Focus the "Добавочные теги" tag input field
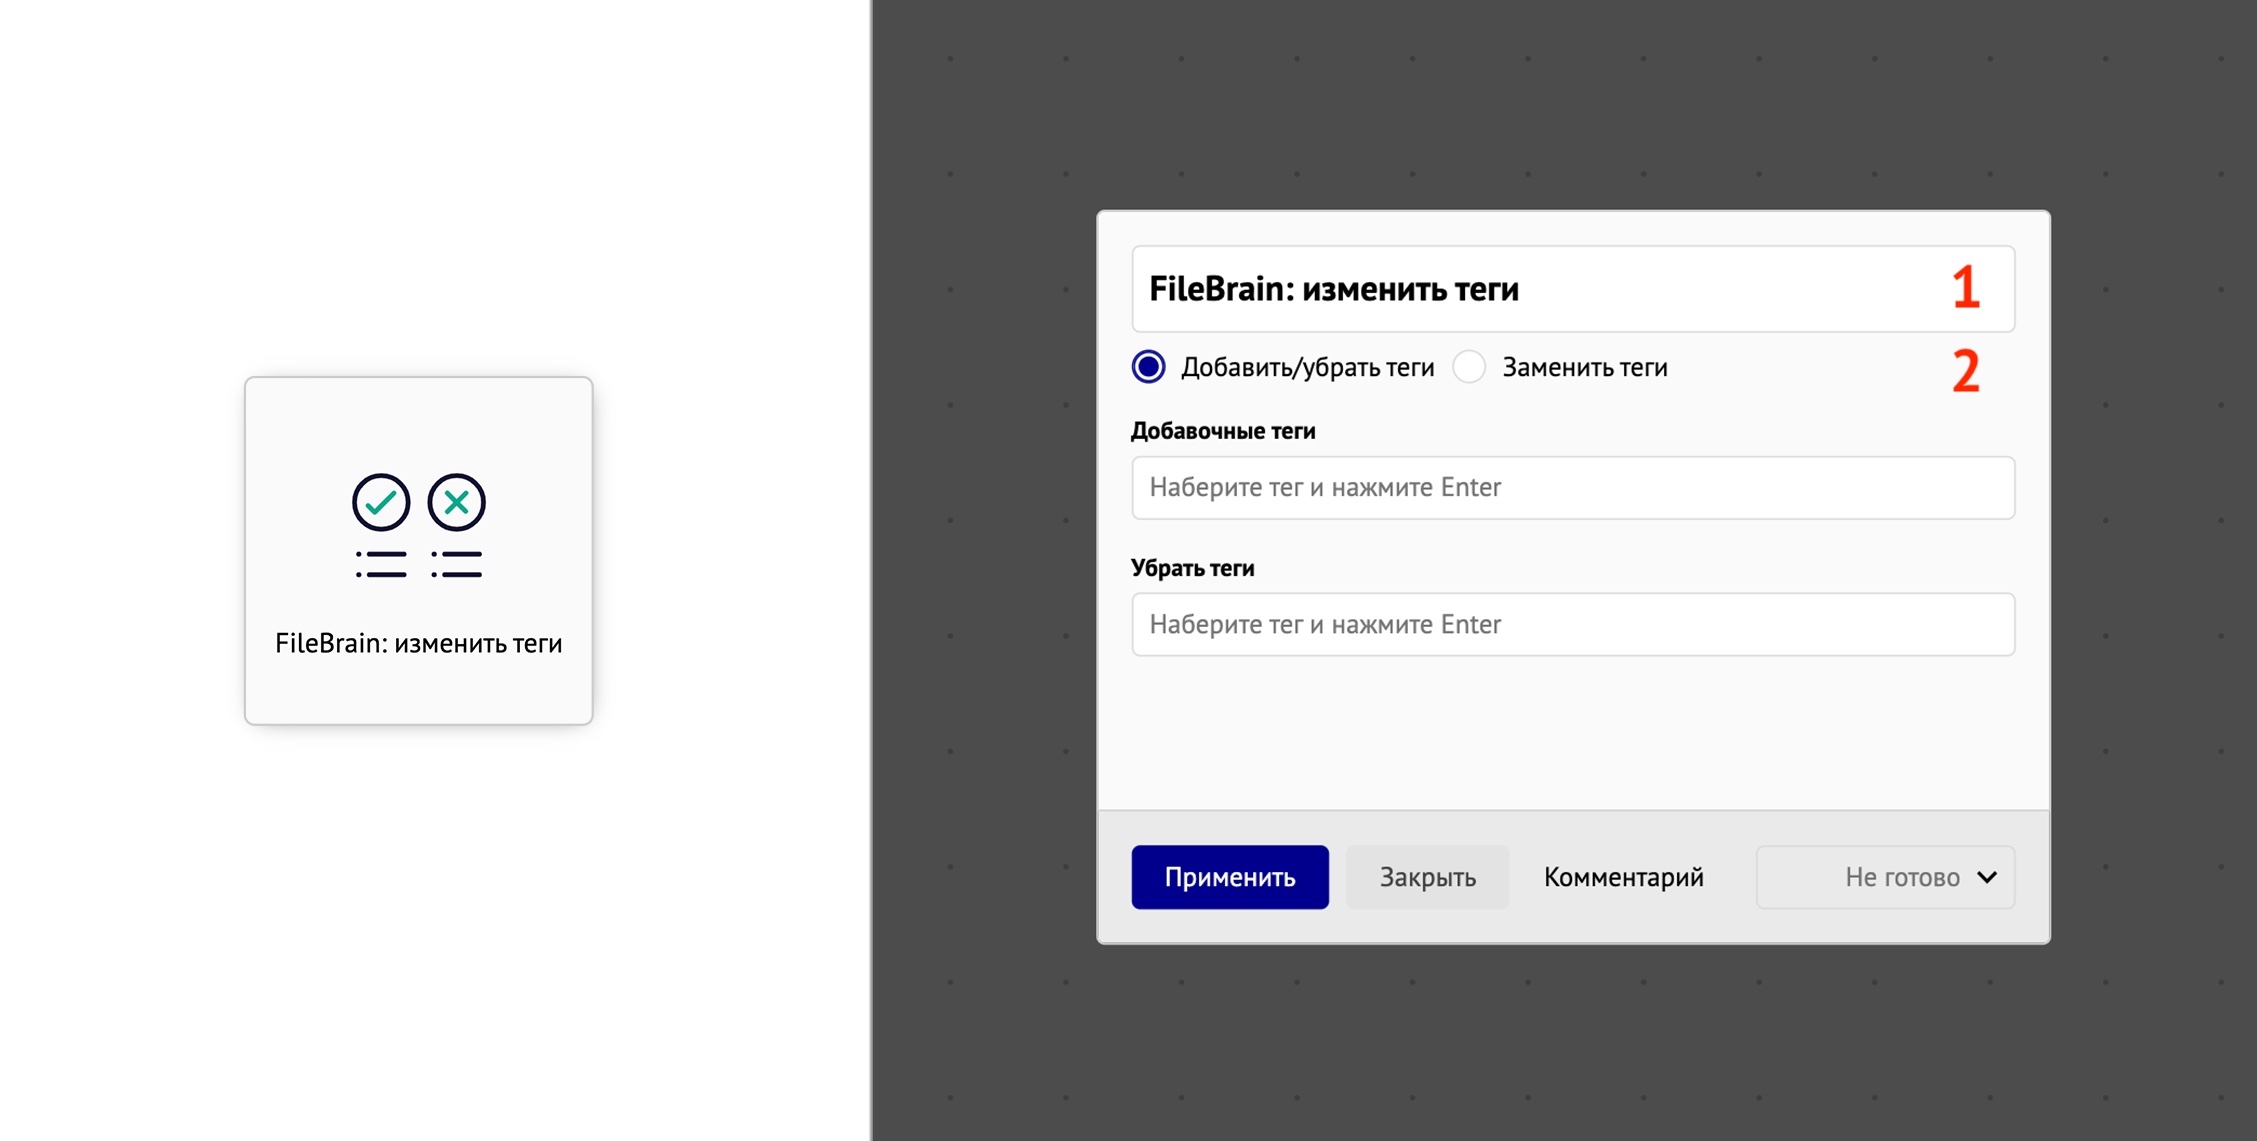Viewport: 2257px width, 1141px height. [x=1572, y=488]
